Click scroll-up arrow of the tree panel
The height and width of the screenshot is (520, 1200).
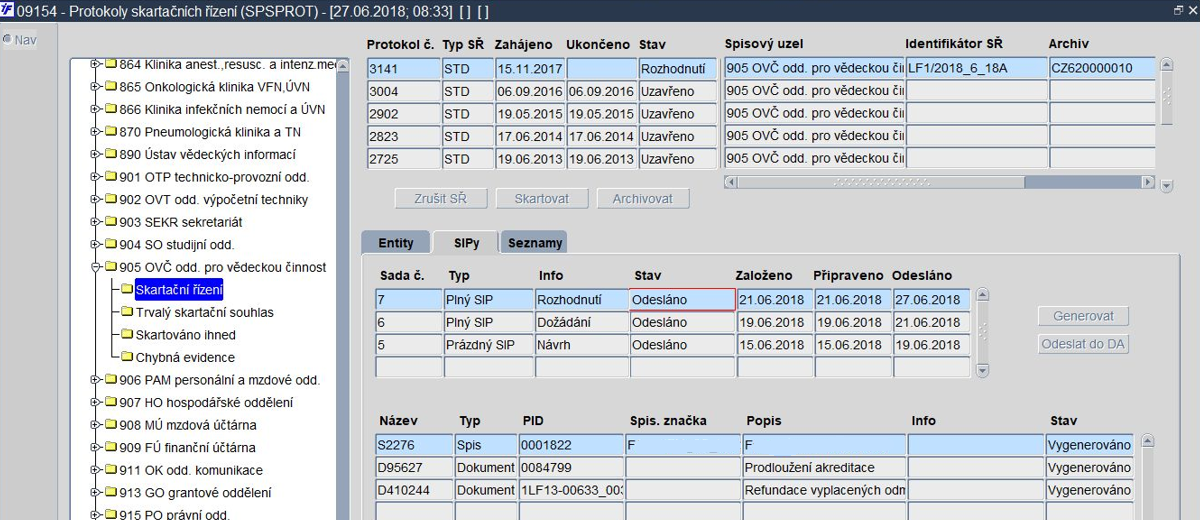pyautogui.click(x=343, y=66)
